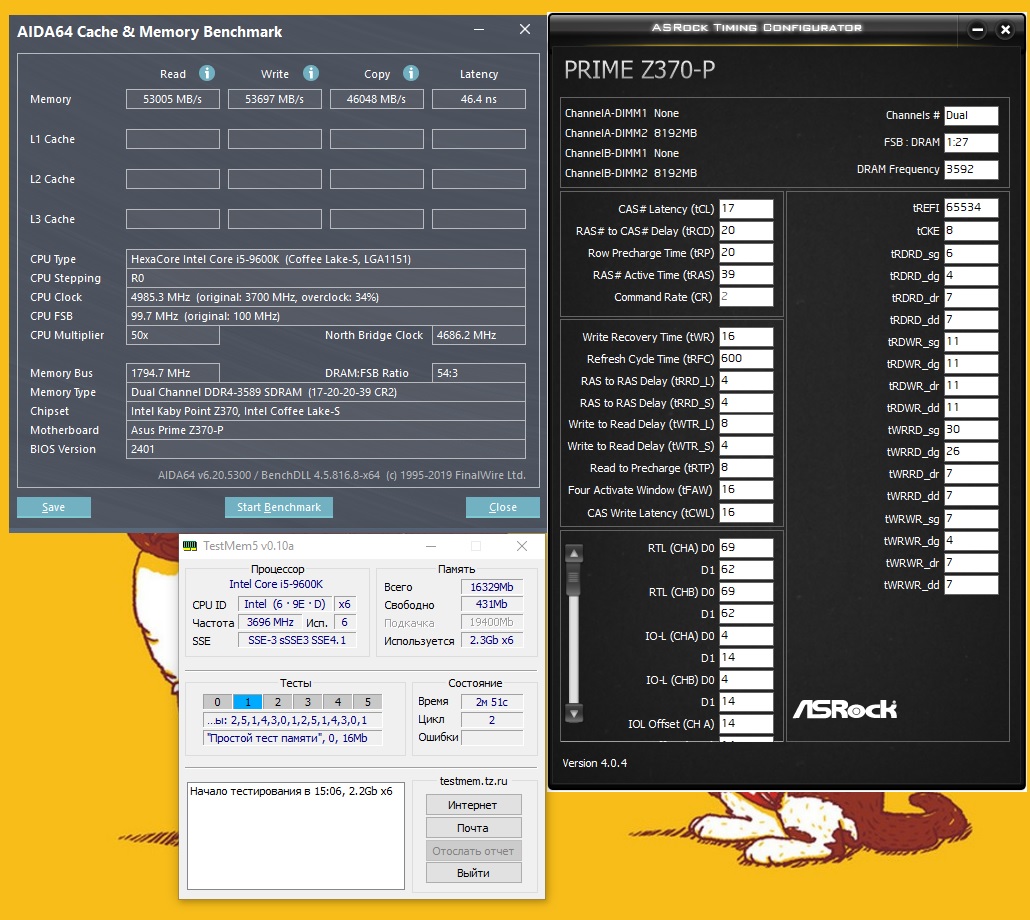Click the TestMem5 title bar app icon
Screen dimensions: 1030x920
[190, 546]
